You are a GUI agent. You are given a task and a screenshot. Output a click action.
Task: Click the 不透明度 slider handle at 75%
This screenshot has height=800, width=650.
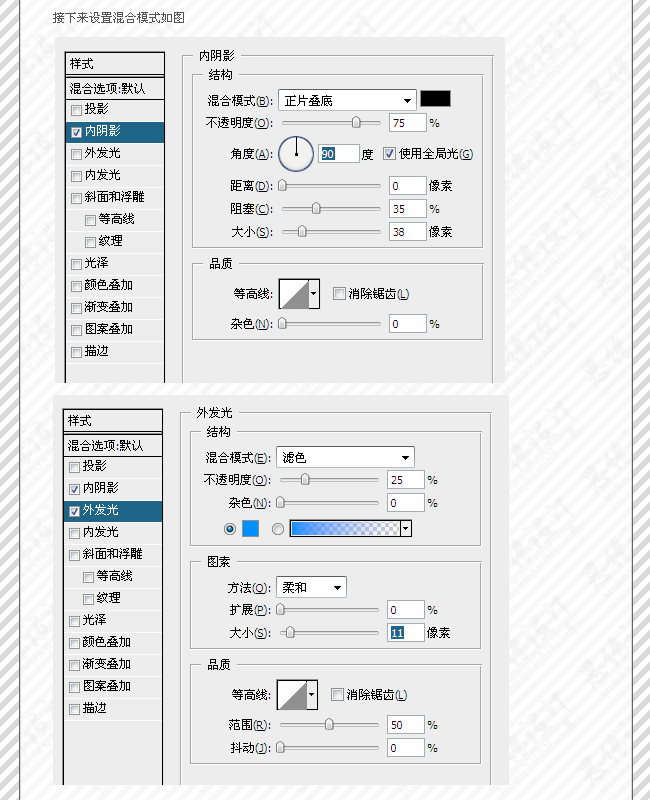click(x=356, y=122)
